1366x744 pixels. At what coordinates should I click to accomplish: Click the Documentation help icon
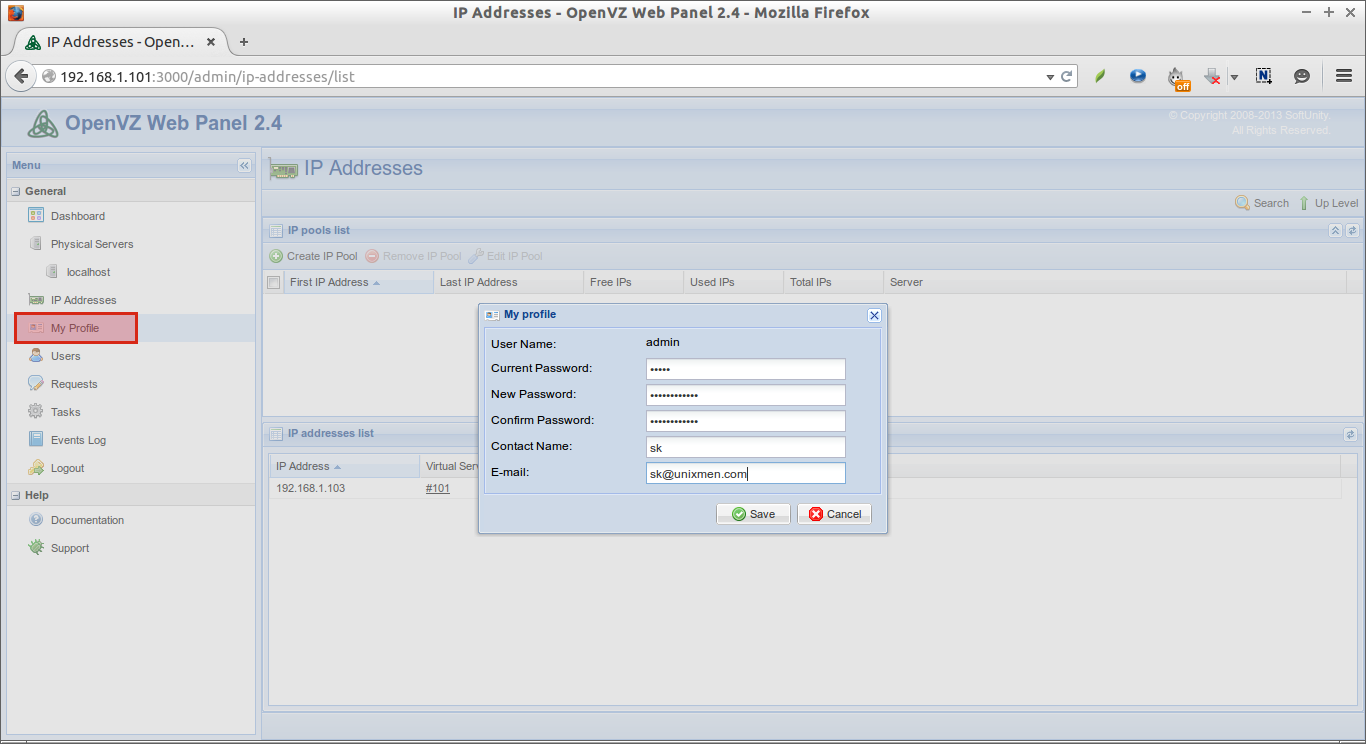click(x=36, y=519)
